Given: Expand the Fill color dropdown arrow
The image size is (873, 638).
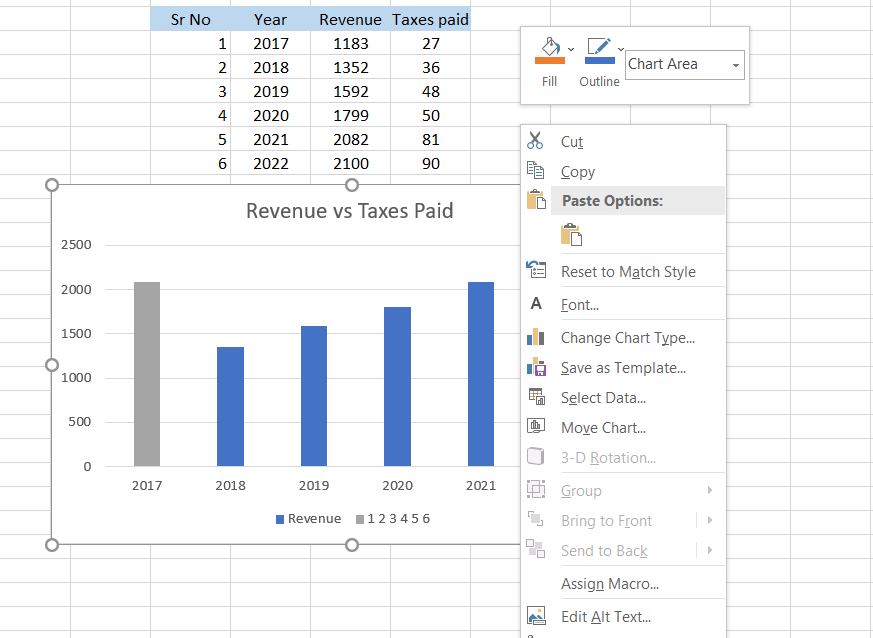Looking at the screenshot, I should click(x=571, y=49).
